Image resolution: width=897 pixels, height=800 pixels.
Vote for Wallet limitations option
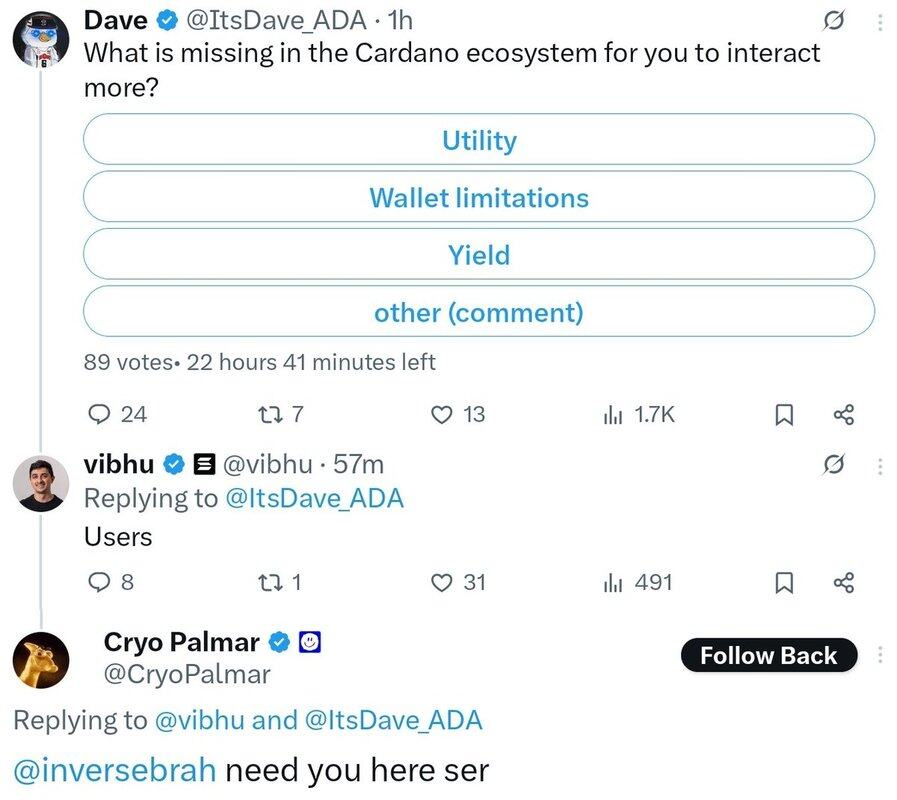[x=479, y=197]
